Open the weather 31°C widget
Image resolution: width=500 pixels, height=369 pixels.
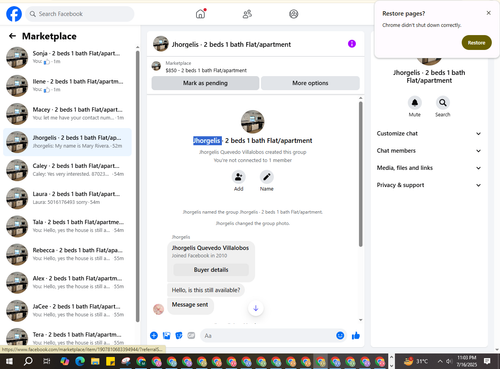(x=417, y=361)
